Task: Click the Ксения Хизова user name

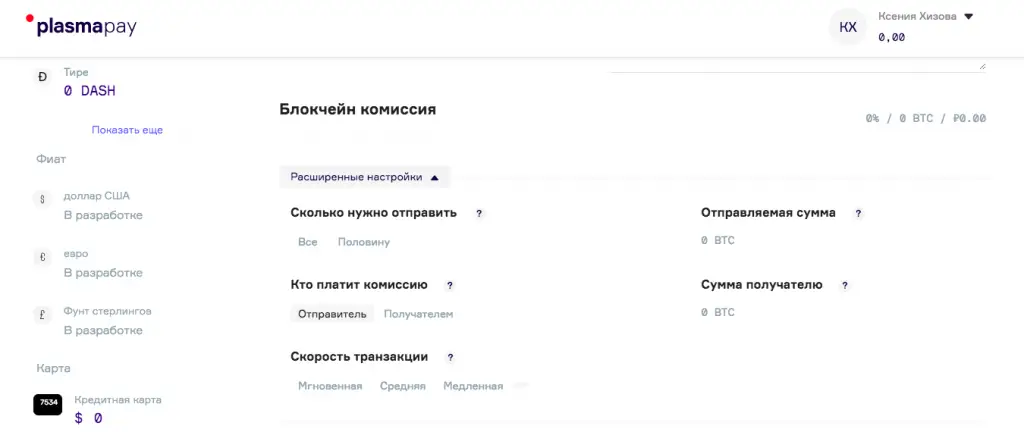Action: [x=917, y=17]
